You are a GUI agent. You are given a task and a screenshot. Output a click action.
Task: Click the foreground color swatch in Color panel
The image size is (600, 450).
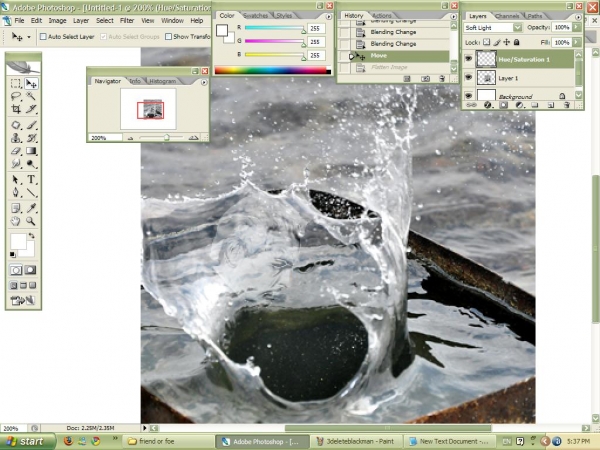pyautogui.click(x=222, y=31)
